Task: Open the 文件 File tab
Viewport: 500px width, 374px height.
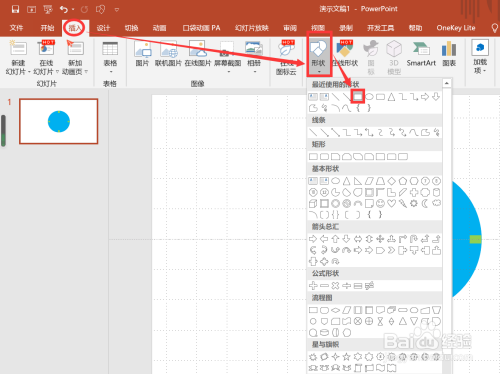Action: (16, 28)
